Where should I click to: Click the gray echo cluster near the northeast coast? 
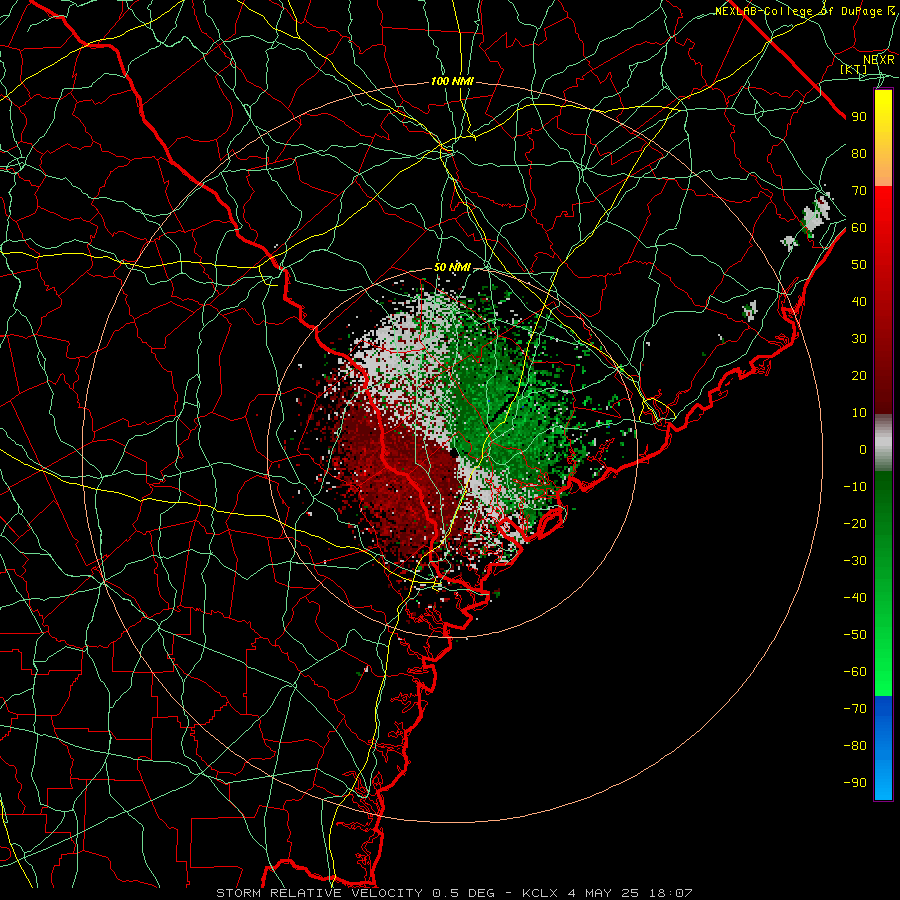click(817, 214)
